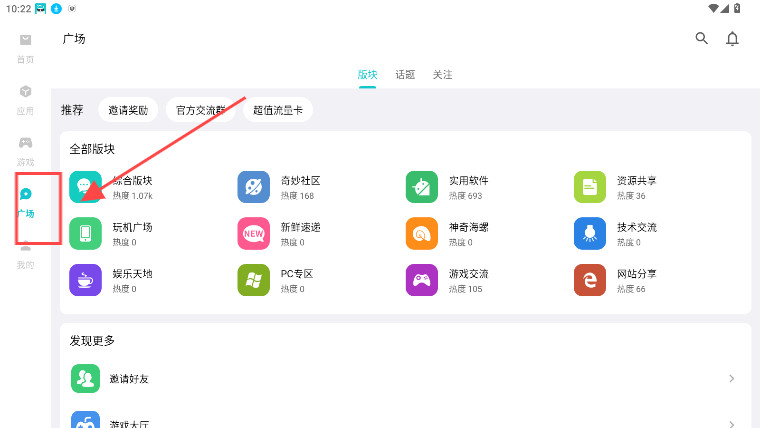The image size is (760, 428).
Task: Open the 实用软件 android icon
Action: pyautogui.click(x=422, y=187)
